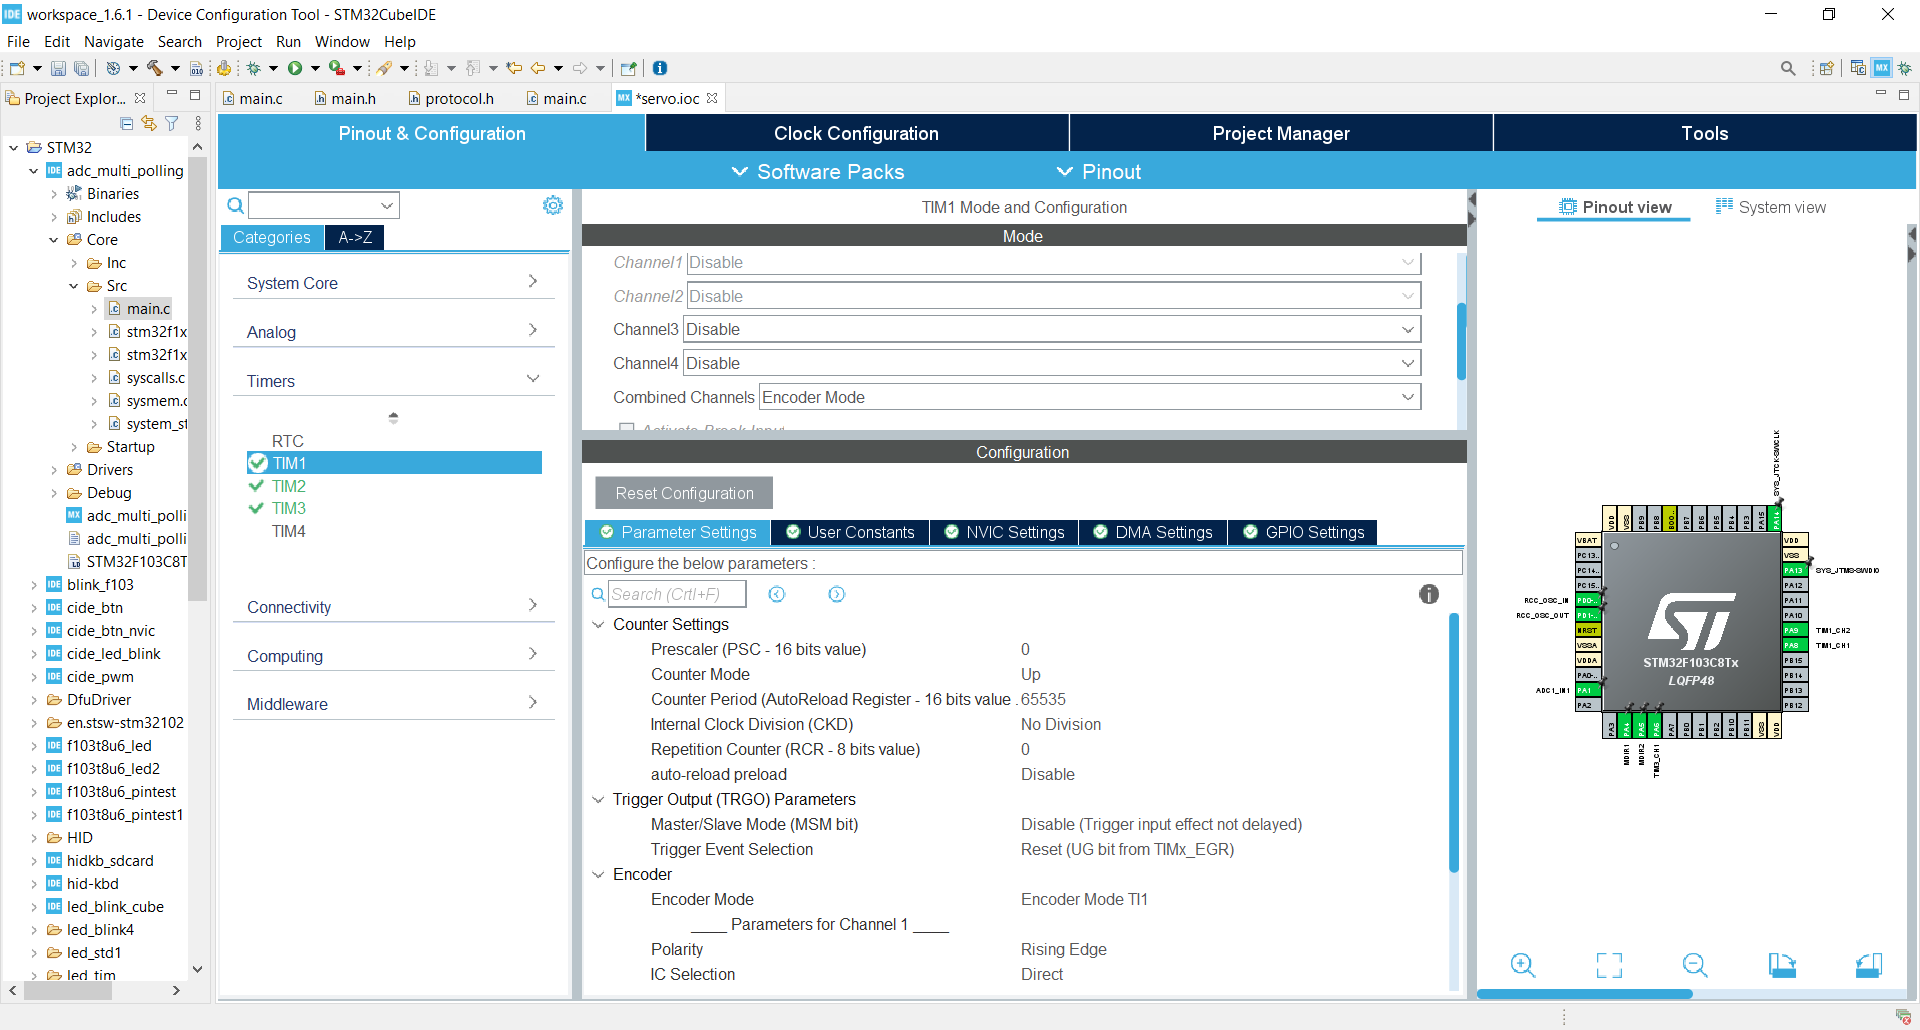
Task: Rotate the chip clockwise
Action: [x=1782, y=965]
